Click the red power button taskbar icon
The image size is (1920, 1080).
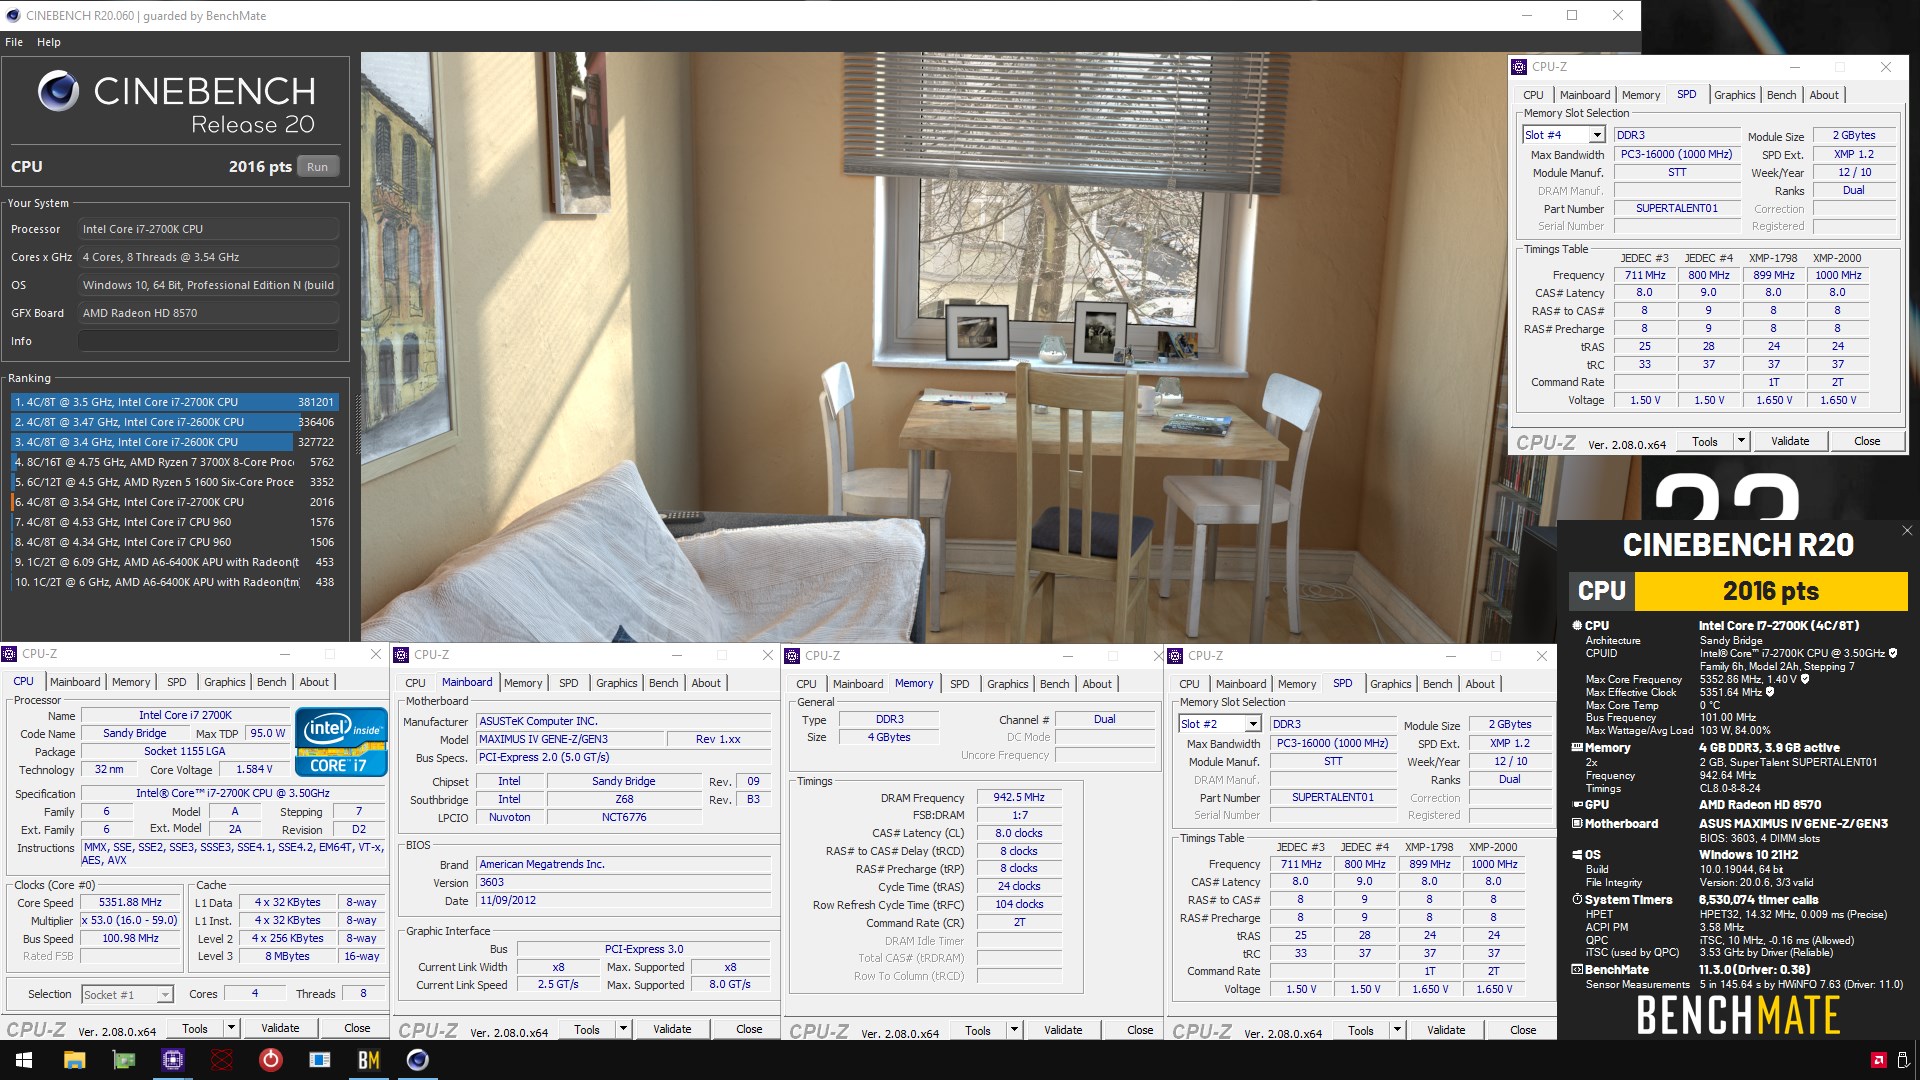[271, 1060]
